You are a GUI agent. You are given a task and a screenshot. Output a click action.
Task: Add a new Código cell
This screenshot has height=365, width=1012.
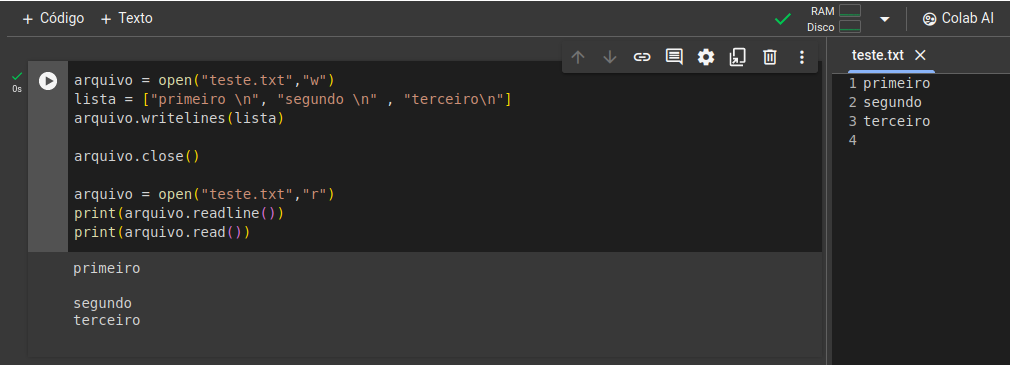(x=54, y=19)
